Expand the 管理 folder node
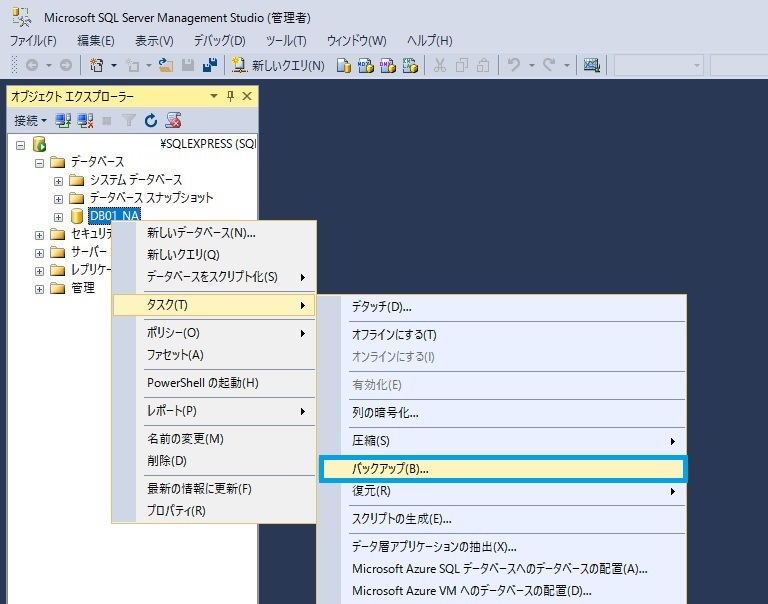Screen dimensions: 768x604 (39, 289)
